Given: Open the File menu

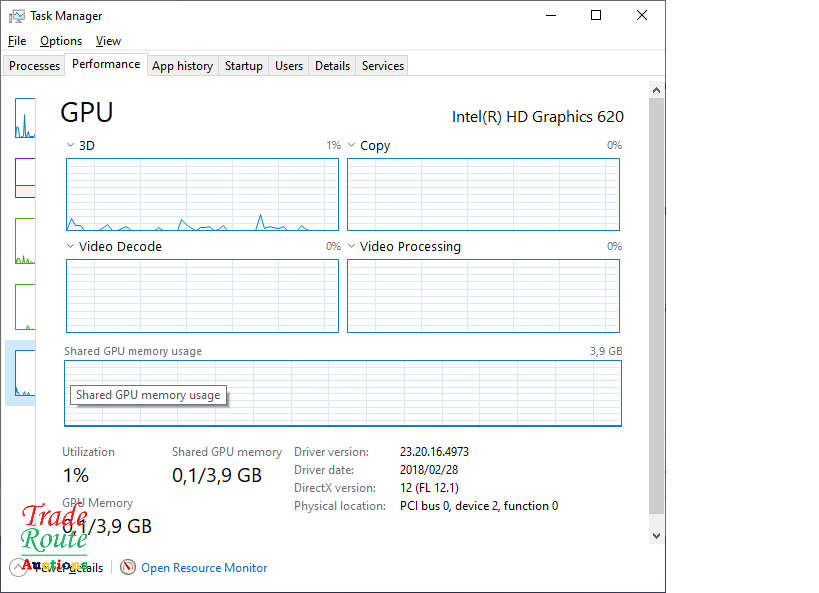Looking at the screenshot, I should tap(17, 41).
